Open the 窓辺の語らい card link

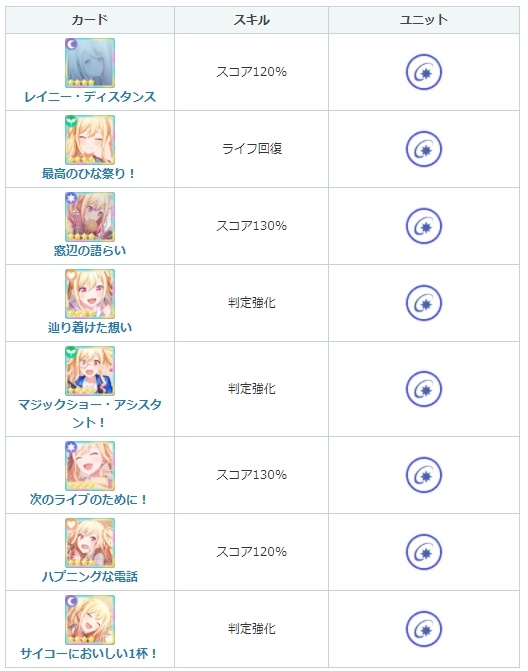[x=90, y=250]
